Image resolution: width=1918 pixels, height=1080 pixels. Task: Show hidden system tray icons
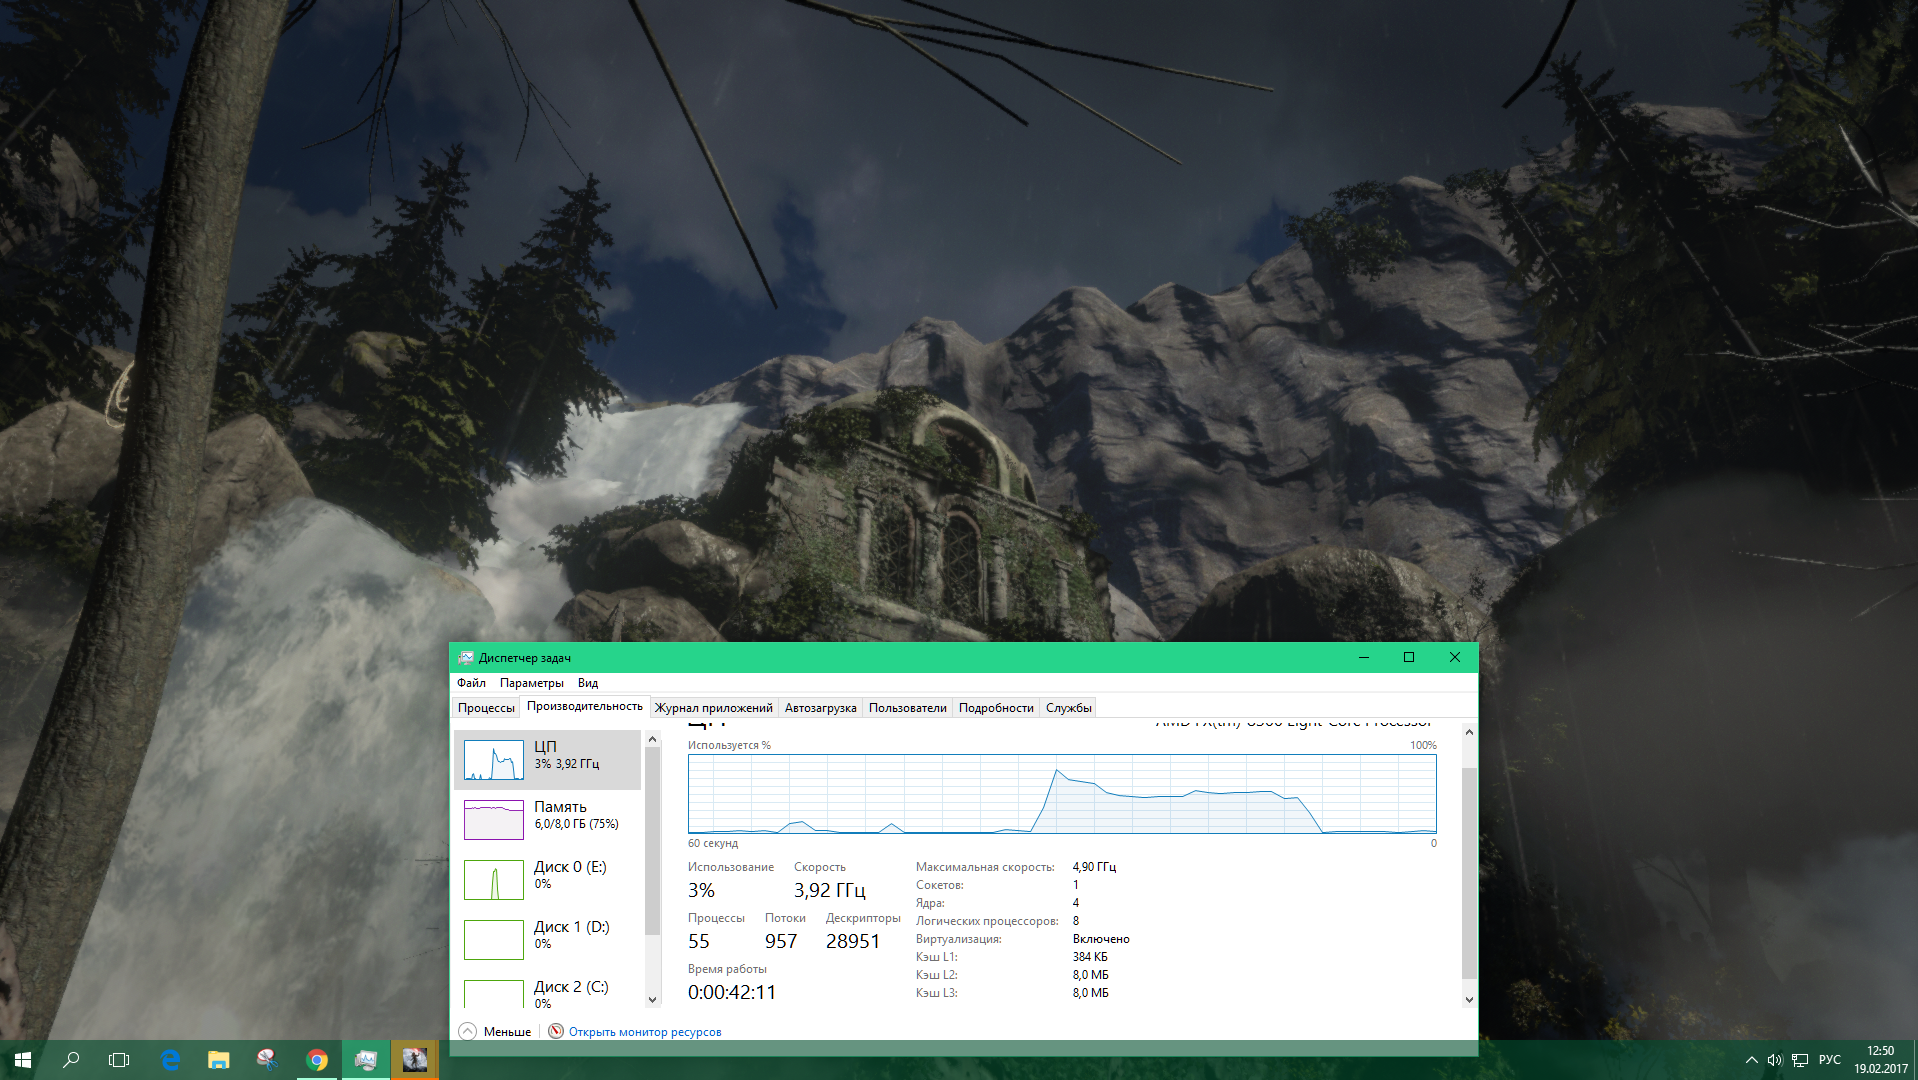pos(1751,1060)
